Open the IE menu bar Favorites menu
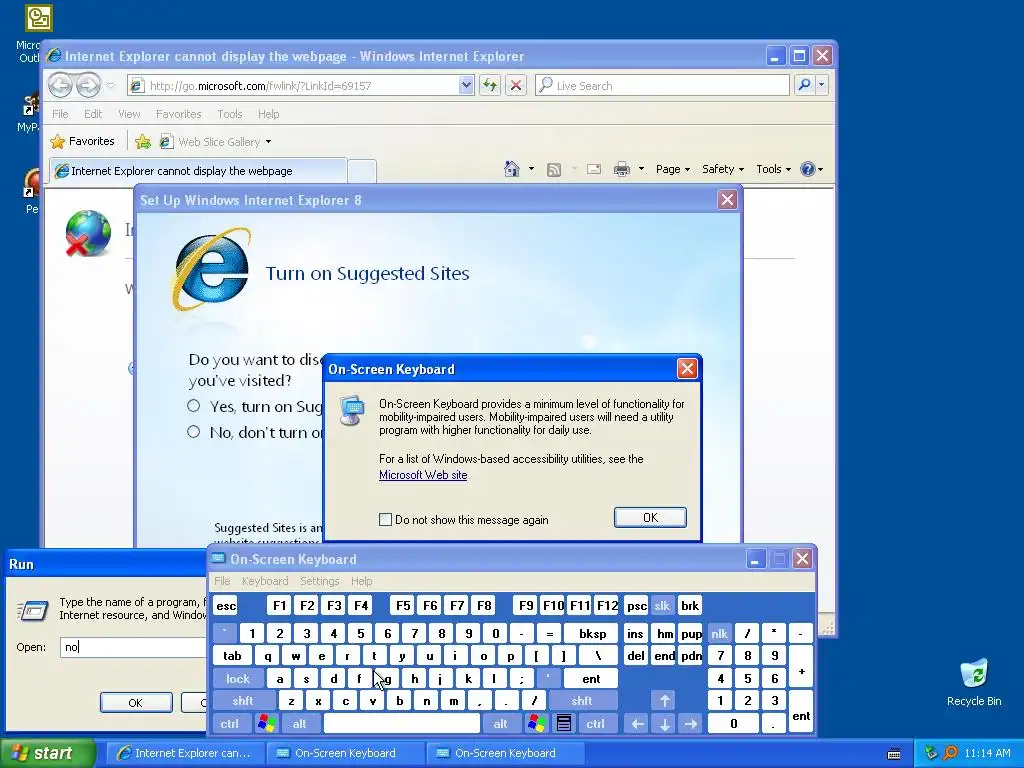 tap(178, 114)
